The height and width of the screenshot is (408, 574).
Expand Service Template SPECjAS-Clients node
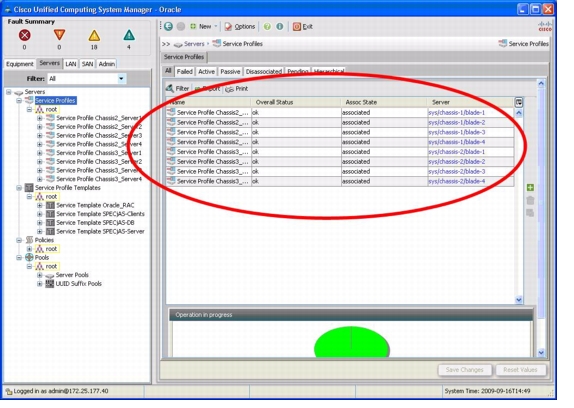pyautogui.click(x=40, y=214)
